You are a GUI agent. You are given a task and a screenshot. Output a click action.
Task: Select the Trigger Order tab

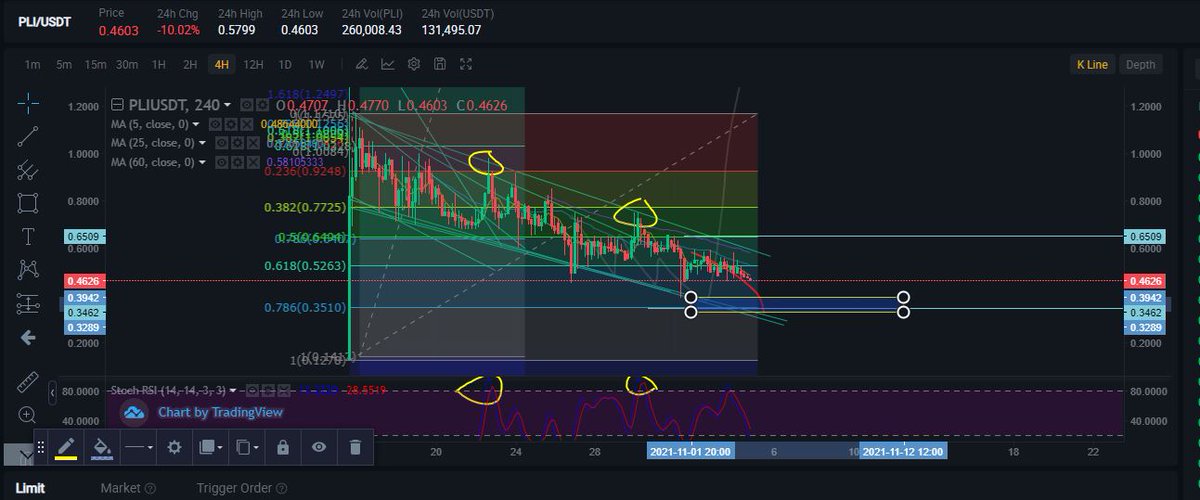click(233, 488)
